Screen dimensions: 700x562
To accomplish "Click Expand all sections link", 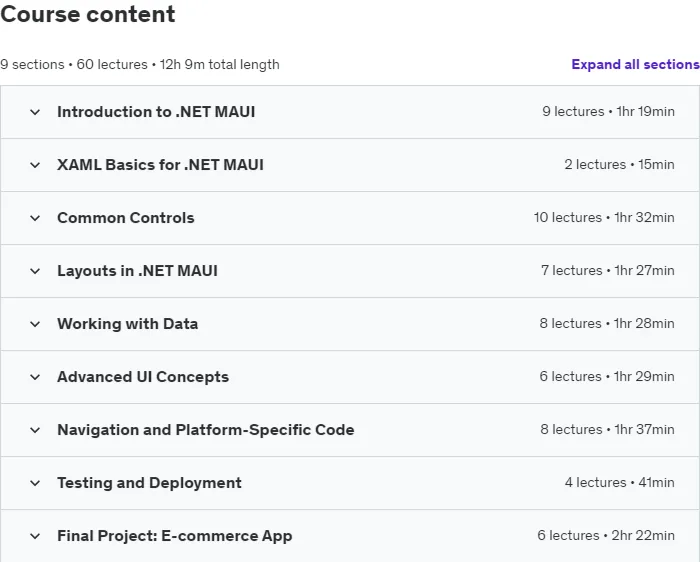I will 635,64.
